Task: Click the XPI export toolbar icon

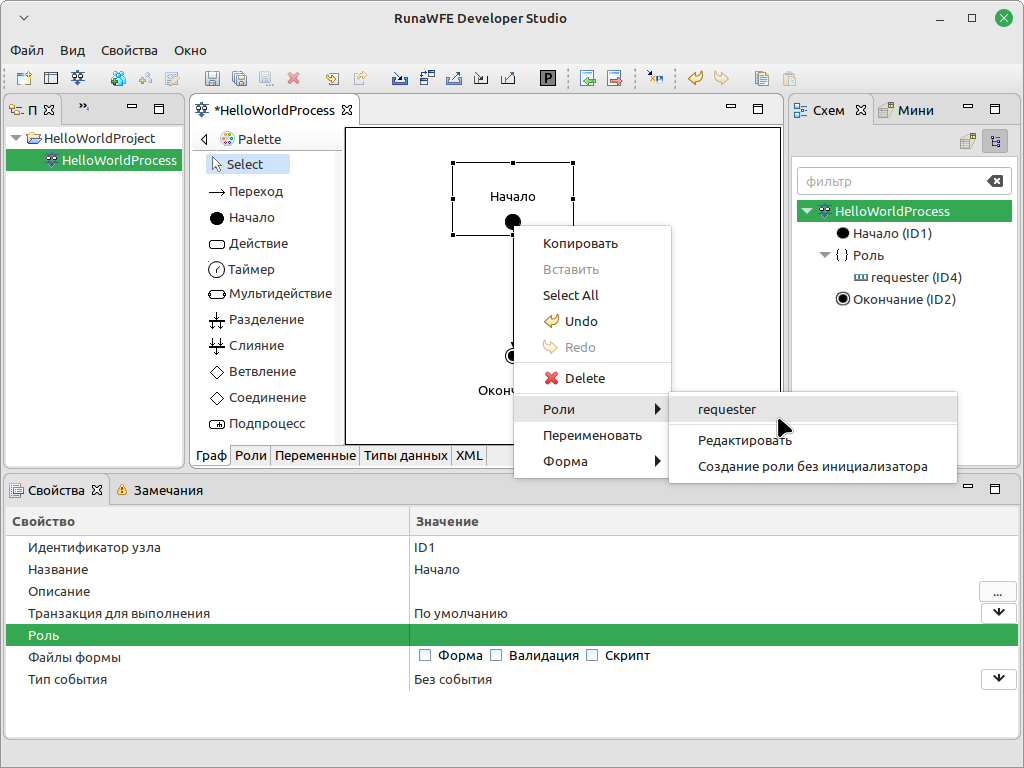Action: 655,78
